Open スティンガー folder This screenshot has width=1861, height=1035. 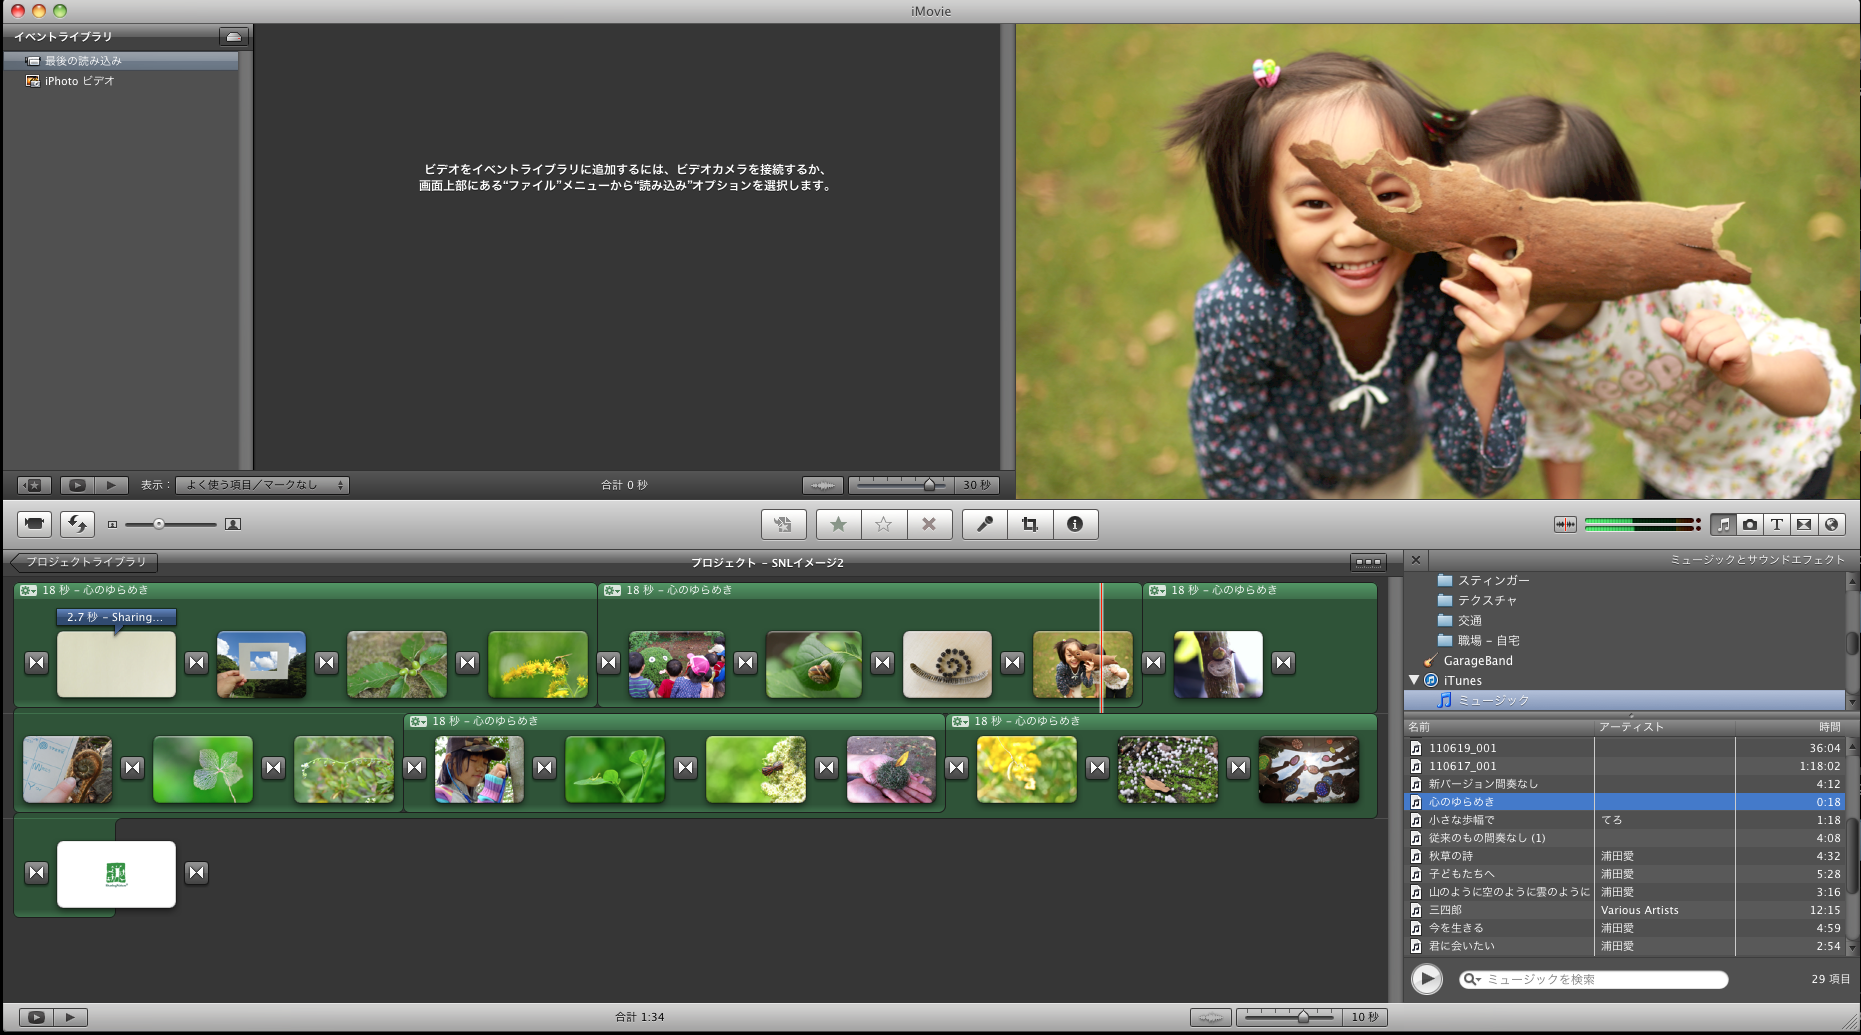point(1483,580)
